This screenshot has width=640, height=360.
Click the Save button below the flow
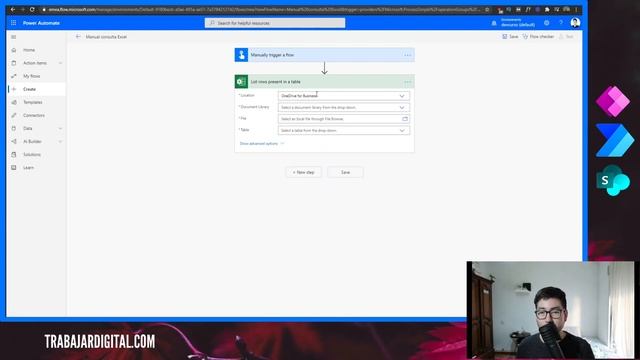tap(345, 172)
